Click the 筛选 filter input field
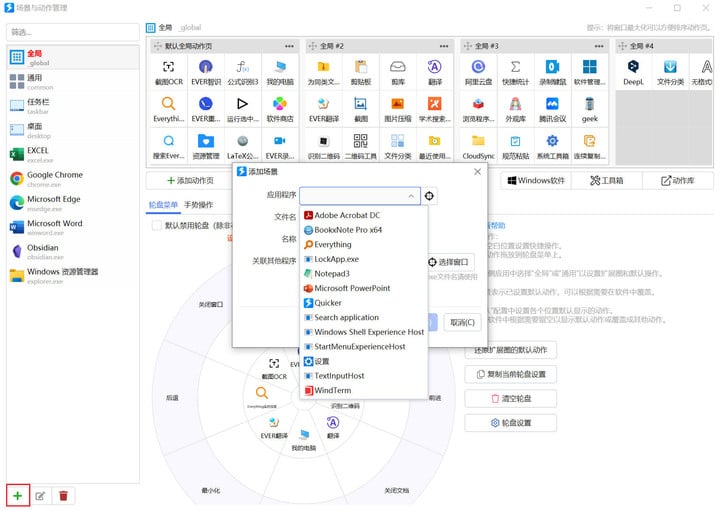The height and width of the screenshot is (511, 720). [73, 32]
